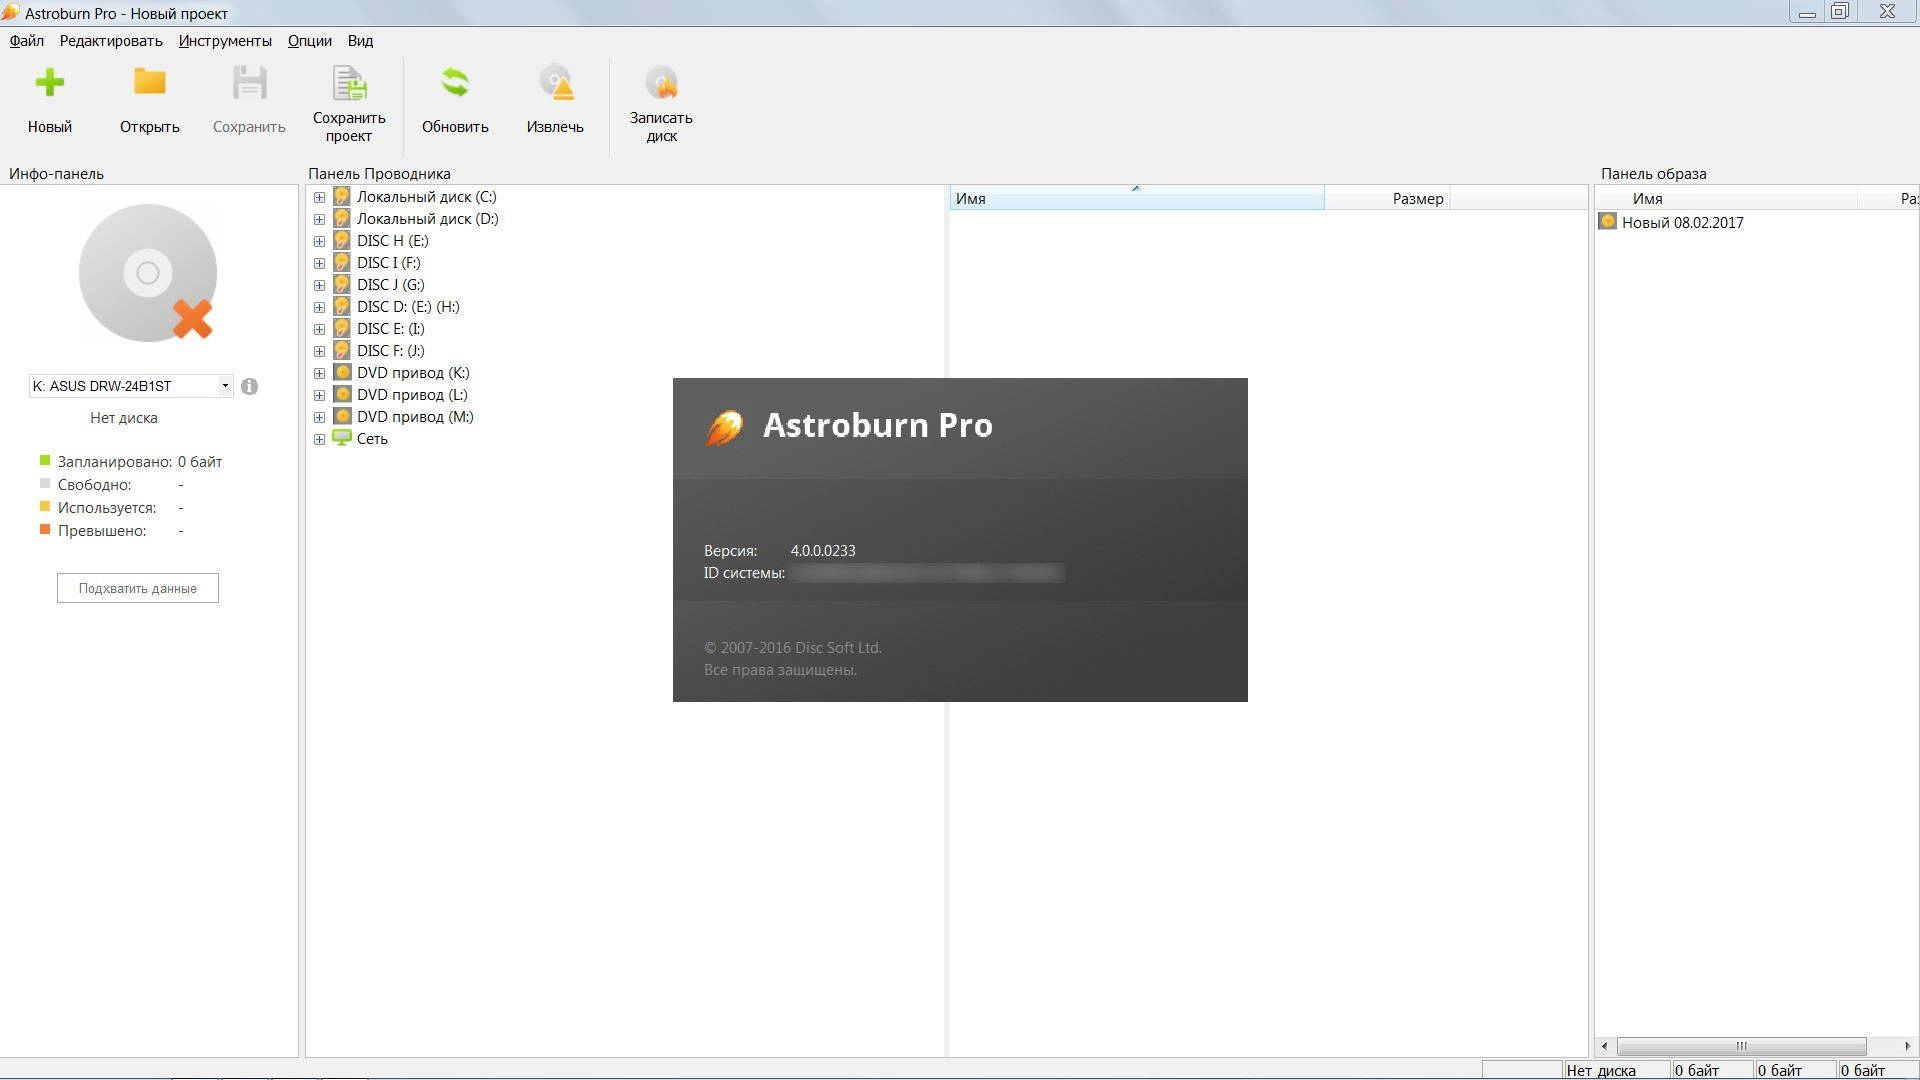Click the DISC I (F:) drive icon
1920x1080 pixels.
click(342, 263)
